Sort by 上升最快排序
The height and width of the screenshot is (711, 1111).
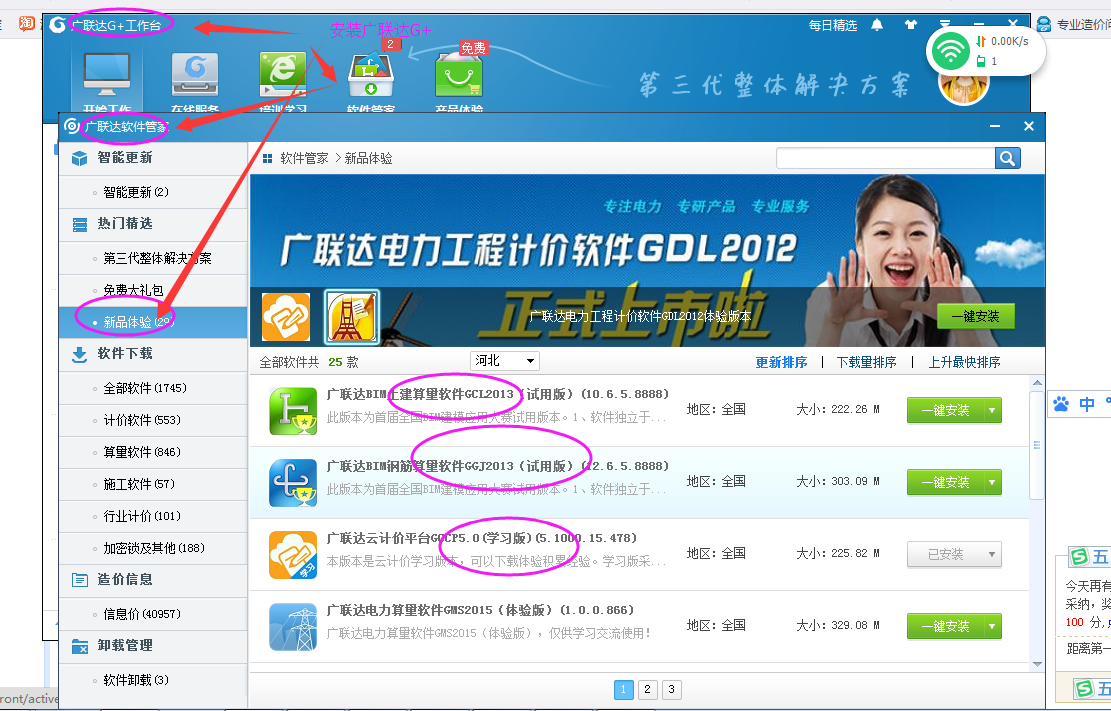(964, 362)
